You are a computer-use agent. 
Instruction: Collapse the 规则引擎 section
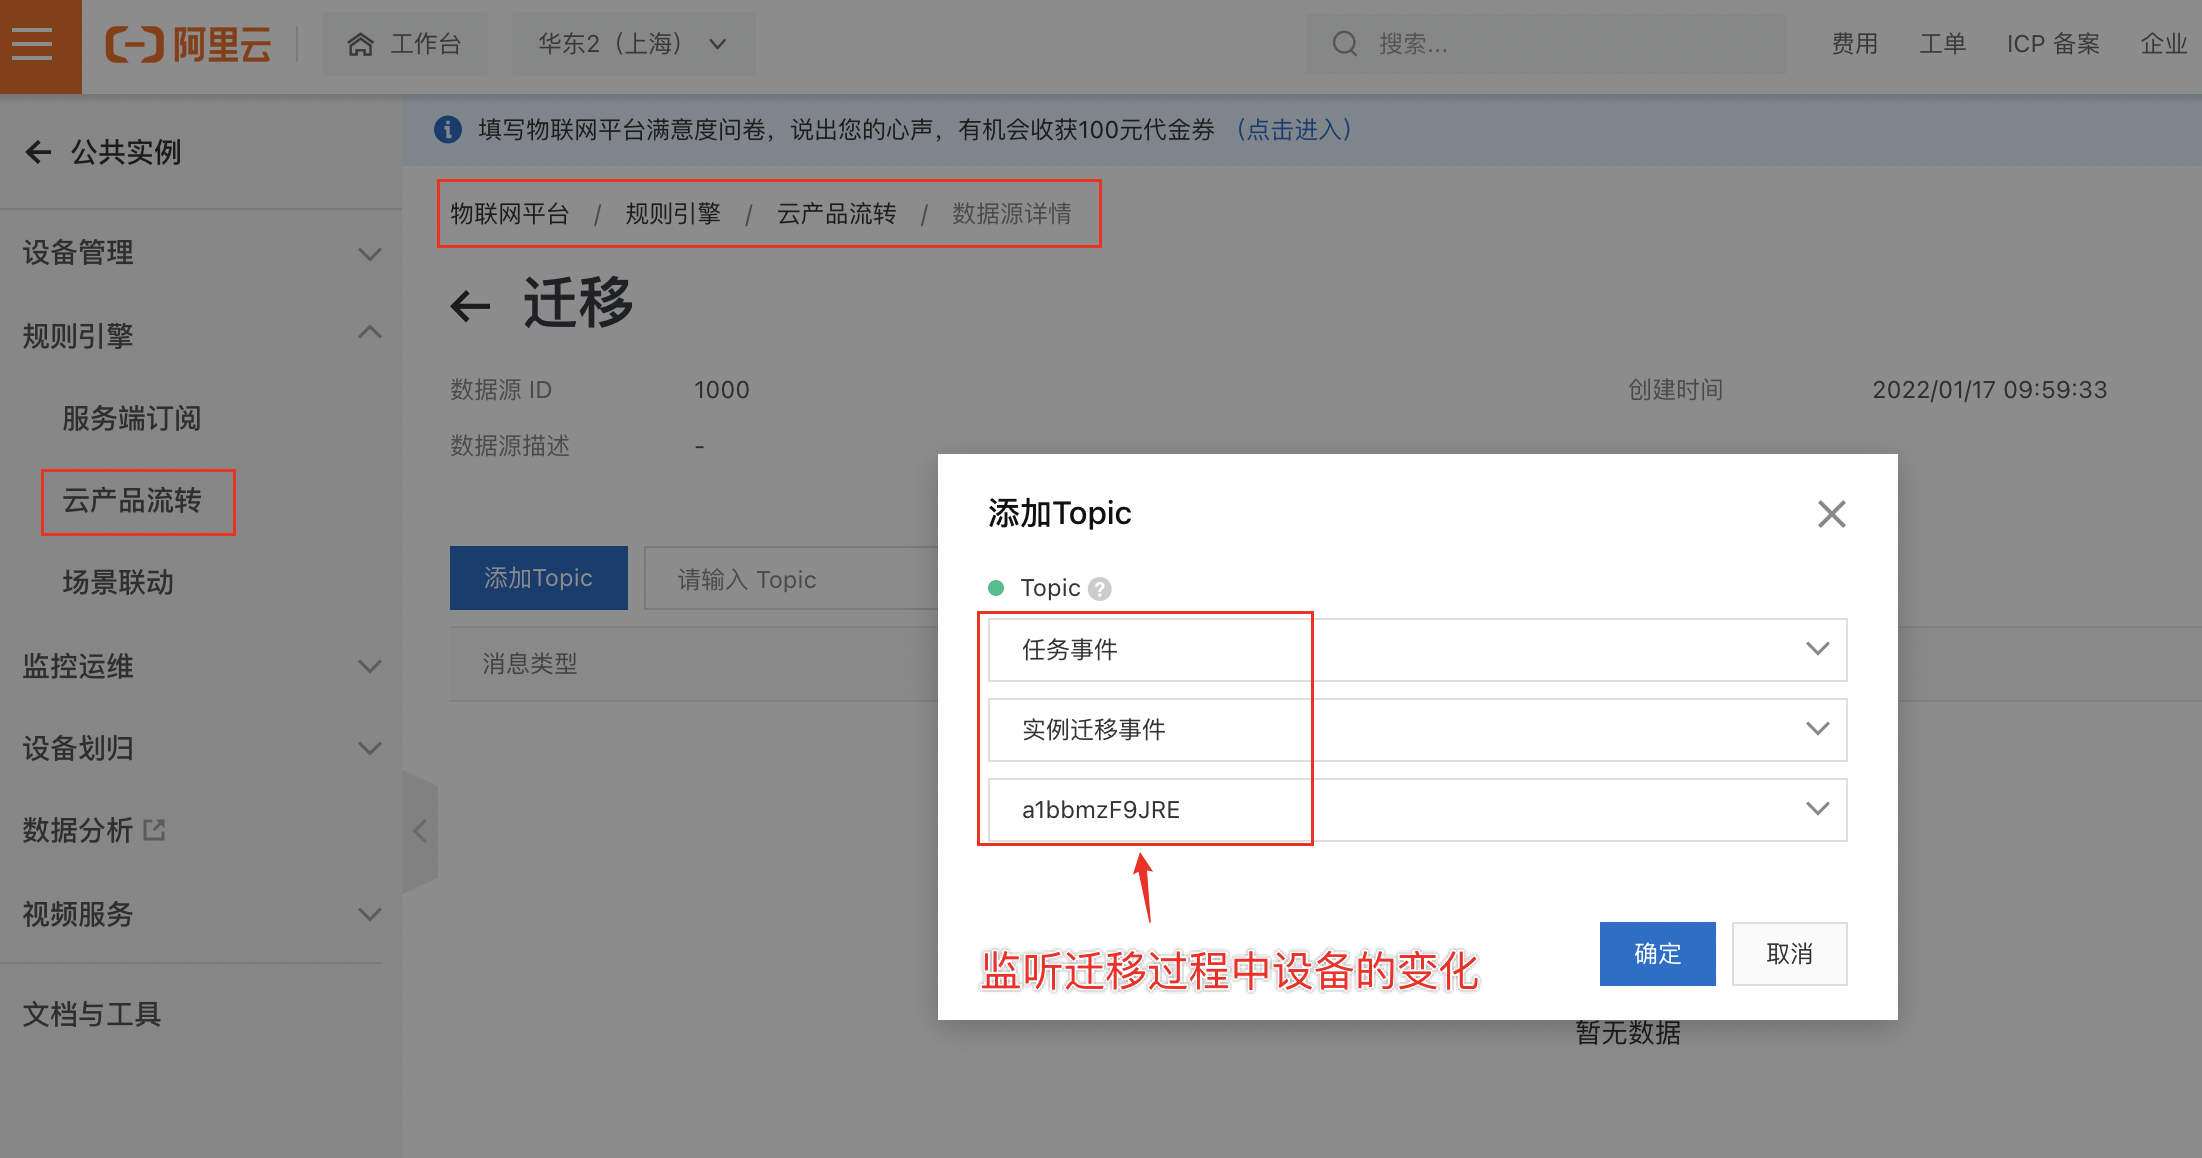(201, 335)
